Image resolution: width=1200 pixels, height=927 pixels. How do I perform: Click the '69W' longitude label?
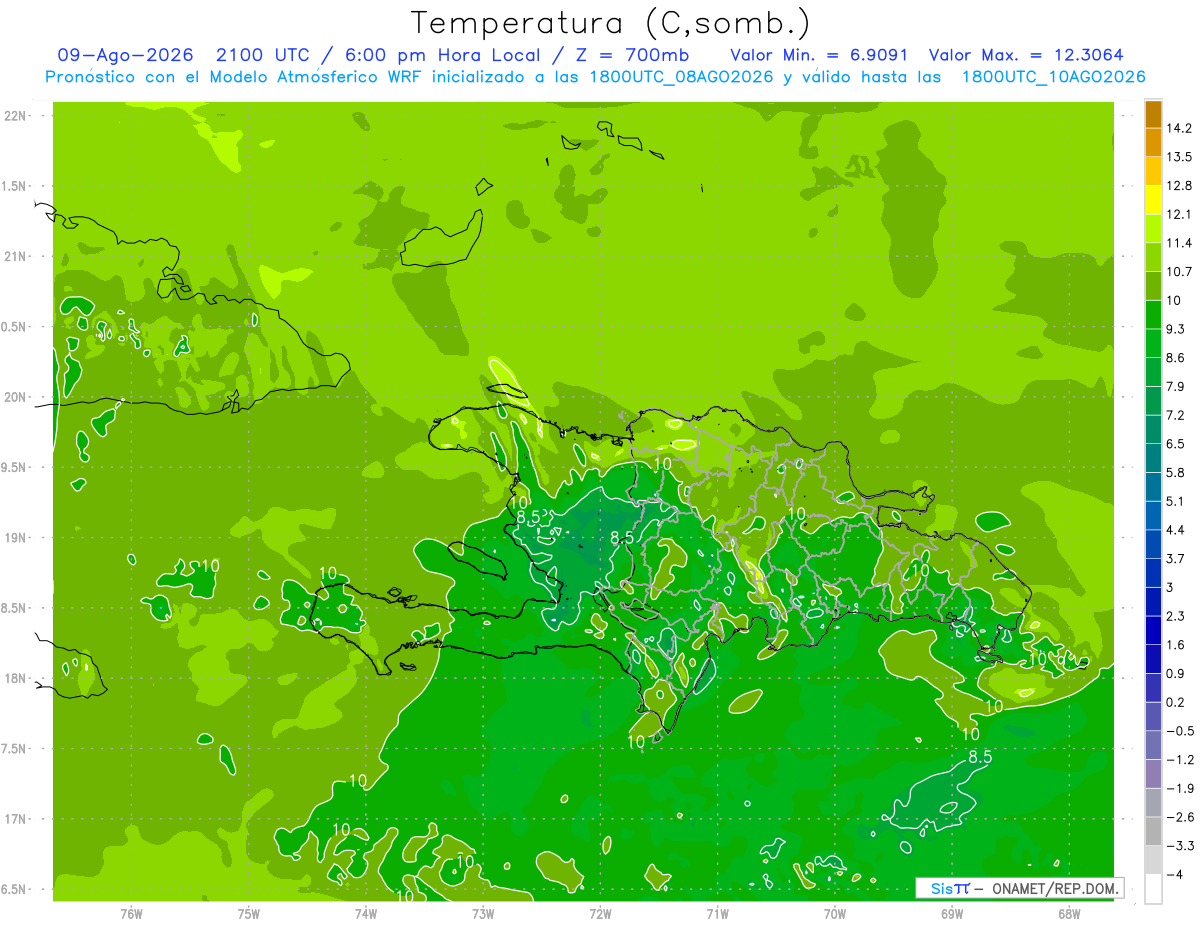tap(951, 912)
